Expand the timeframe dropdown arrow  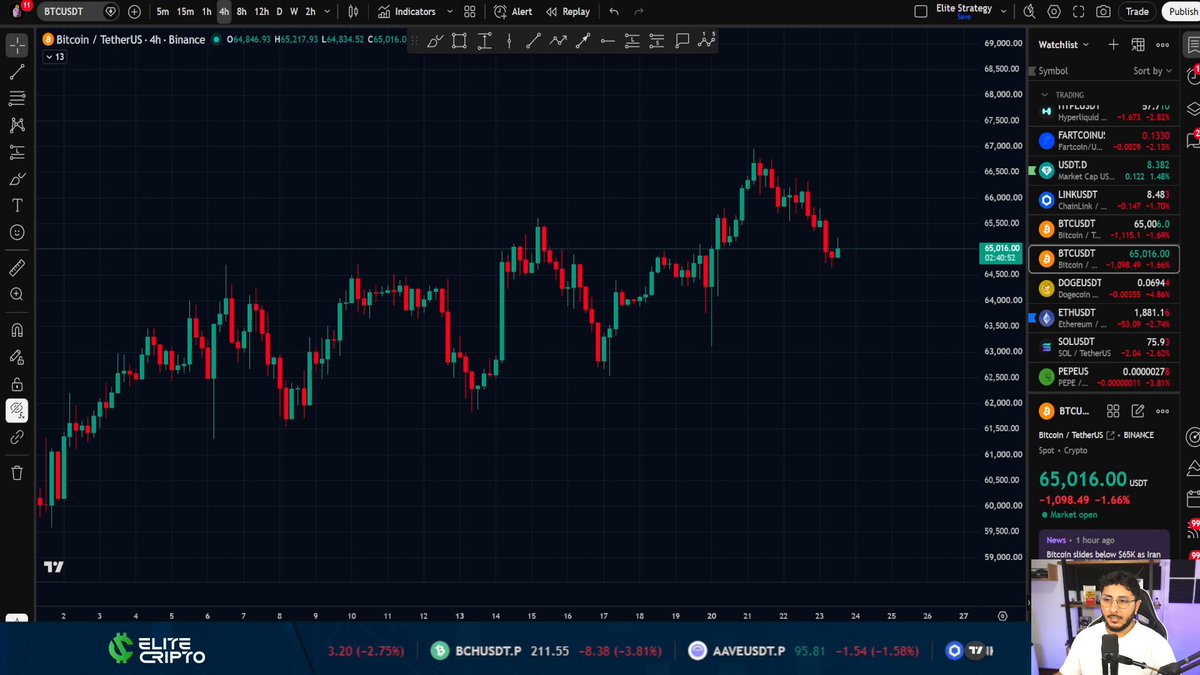pos(327,12)
